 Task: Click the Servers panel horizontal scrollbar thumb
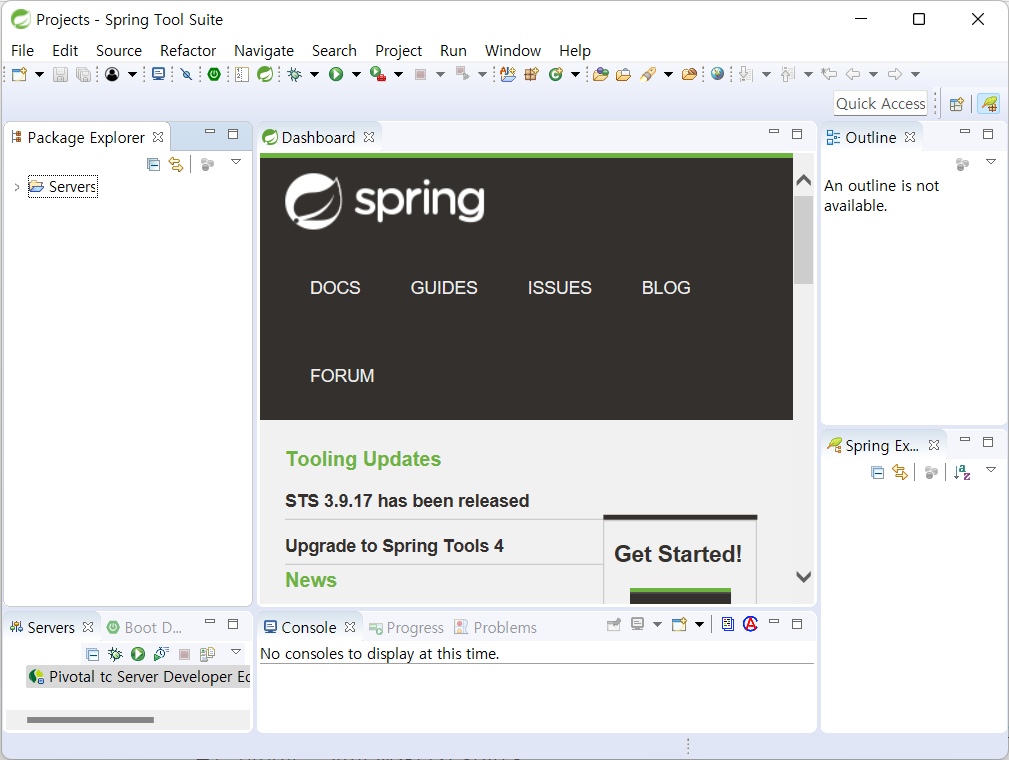point(90,720)
